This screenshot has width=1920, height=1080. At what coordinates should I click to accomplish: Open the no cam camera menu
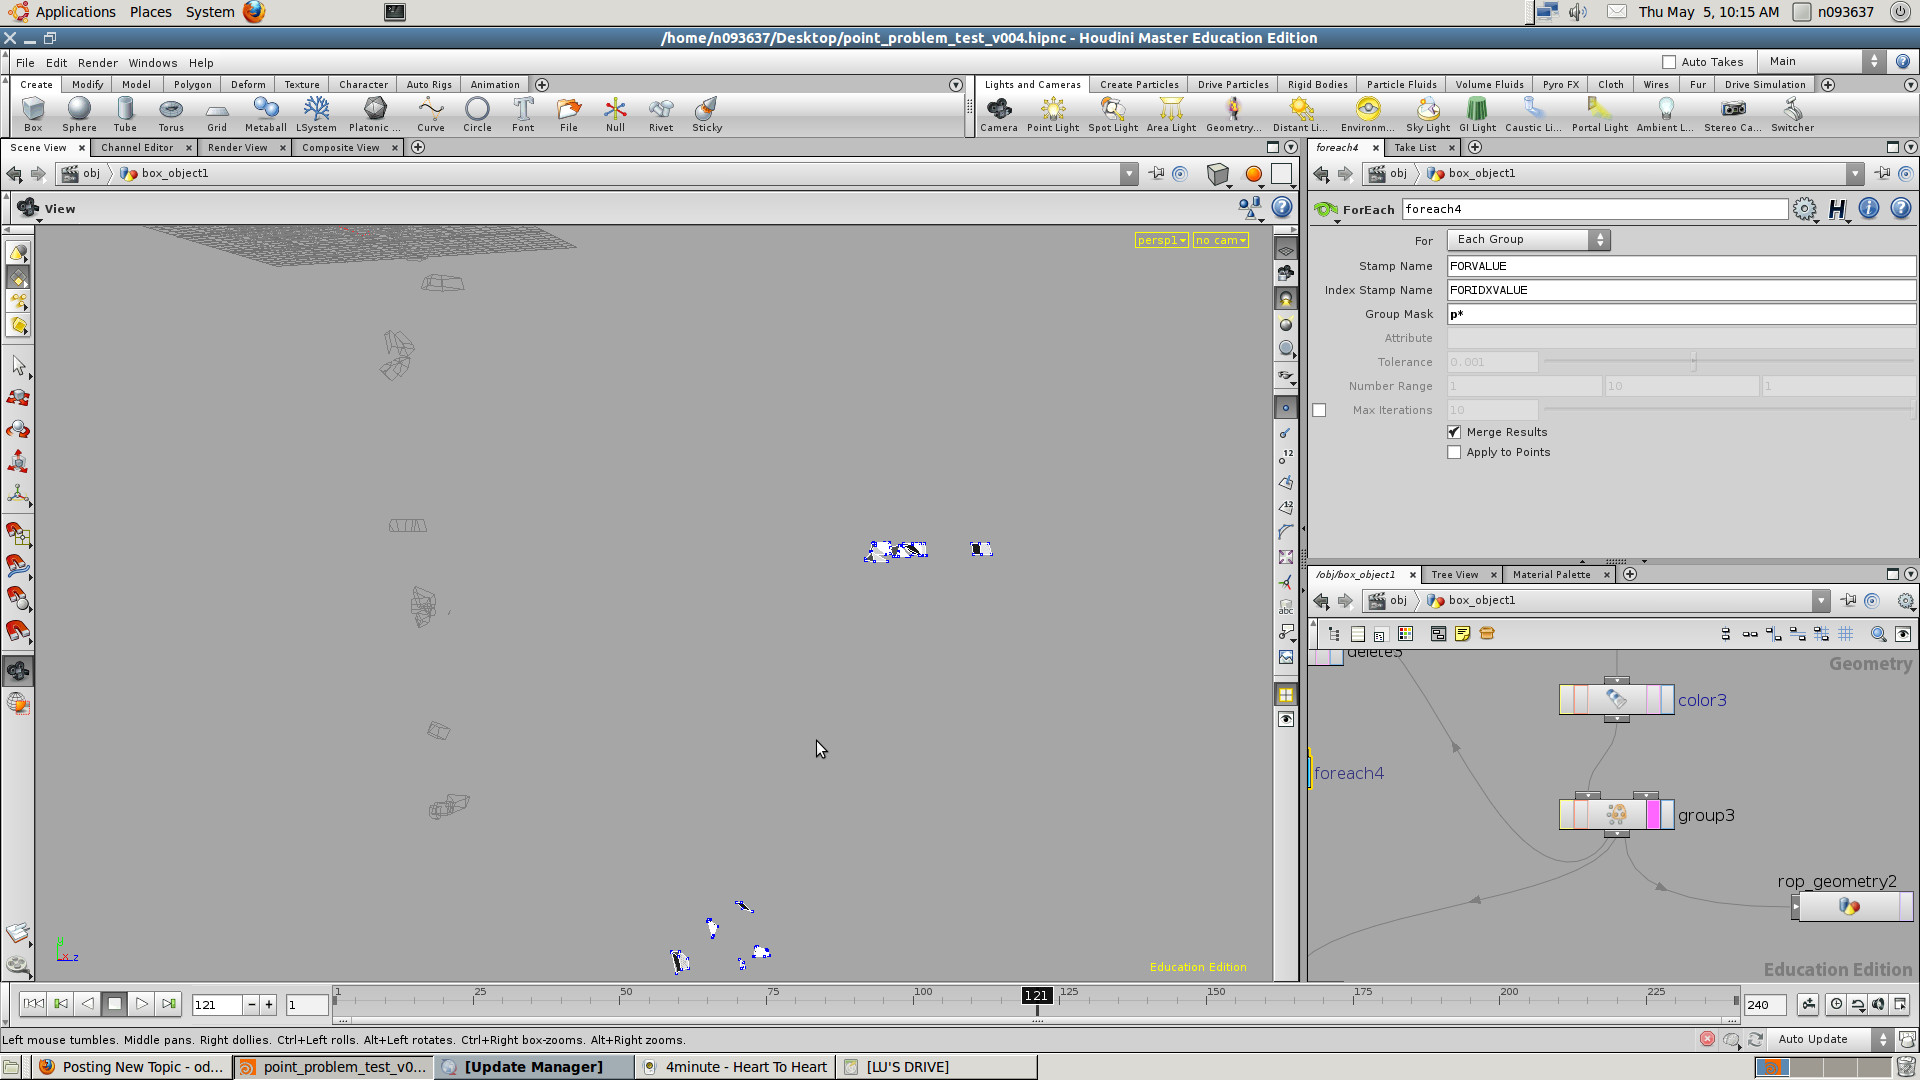(x=1221, y=240)
